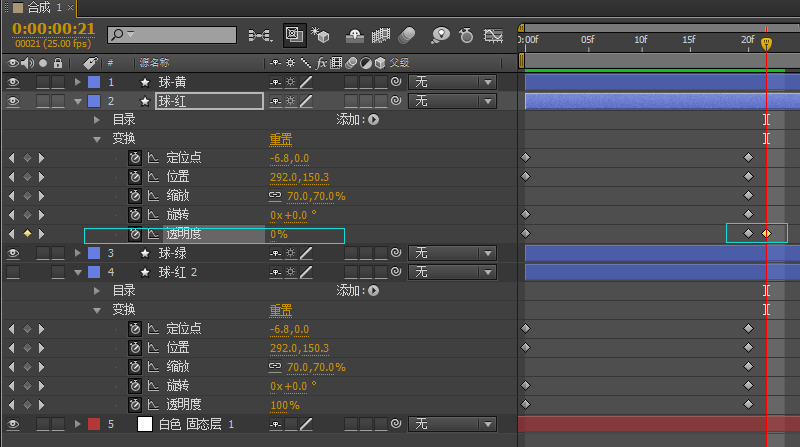Open the composition mini-flowchart
The image size is (800, 447).
[259, 35]
